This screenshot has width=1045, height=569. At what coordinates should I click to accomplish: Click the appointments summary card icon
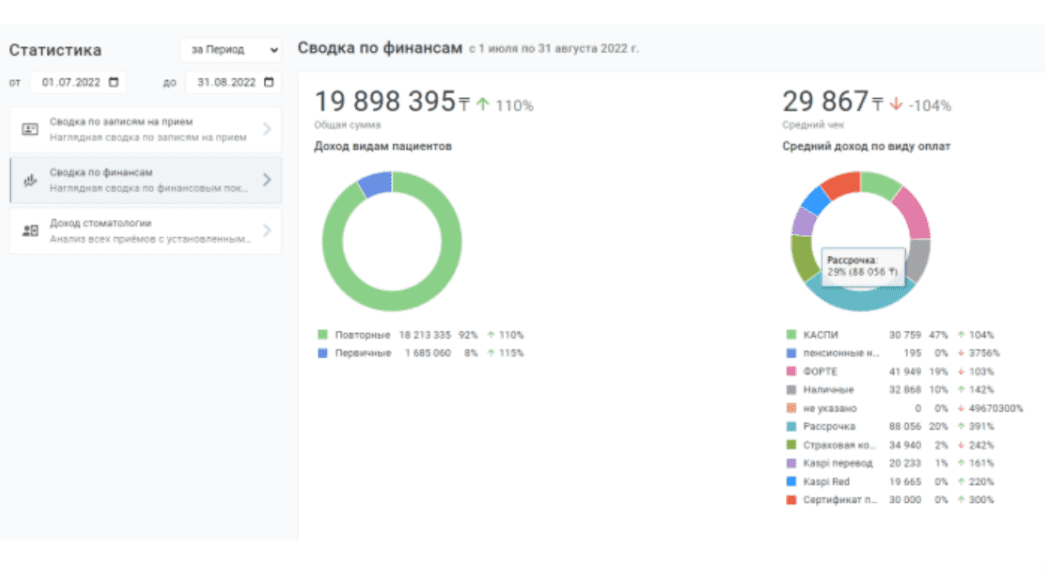[30, 129]
